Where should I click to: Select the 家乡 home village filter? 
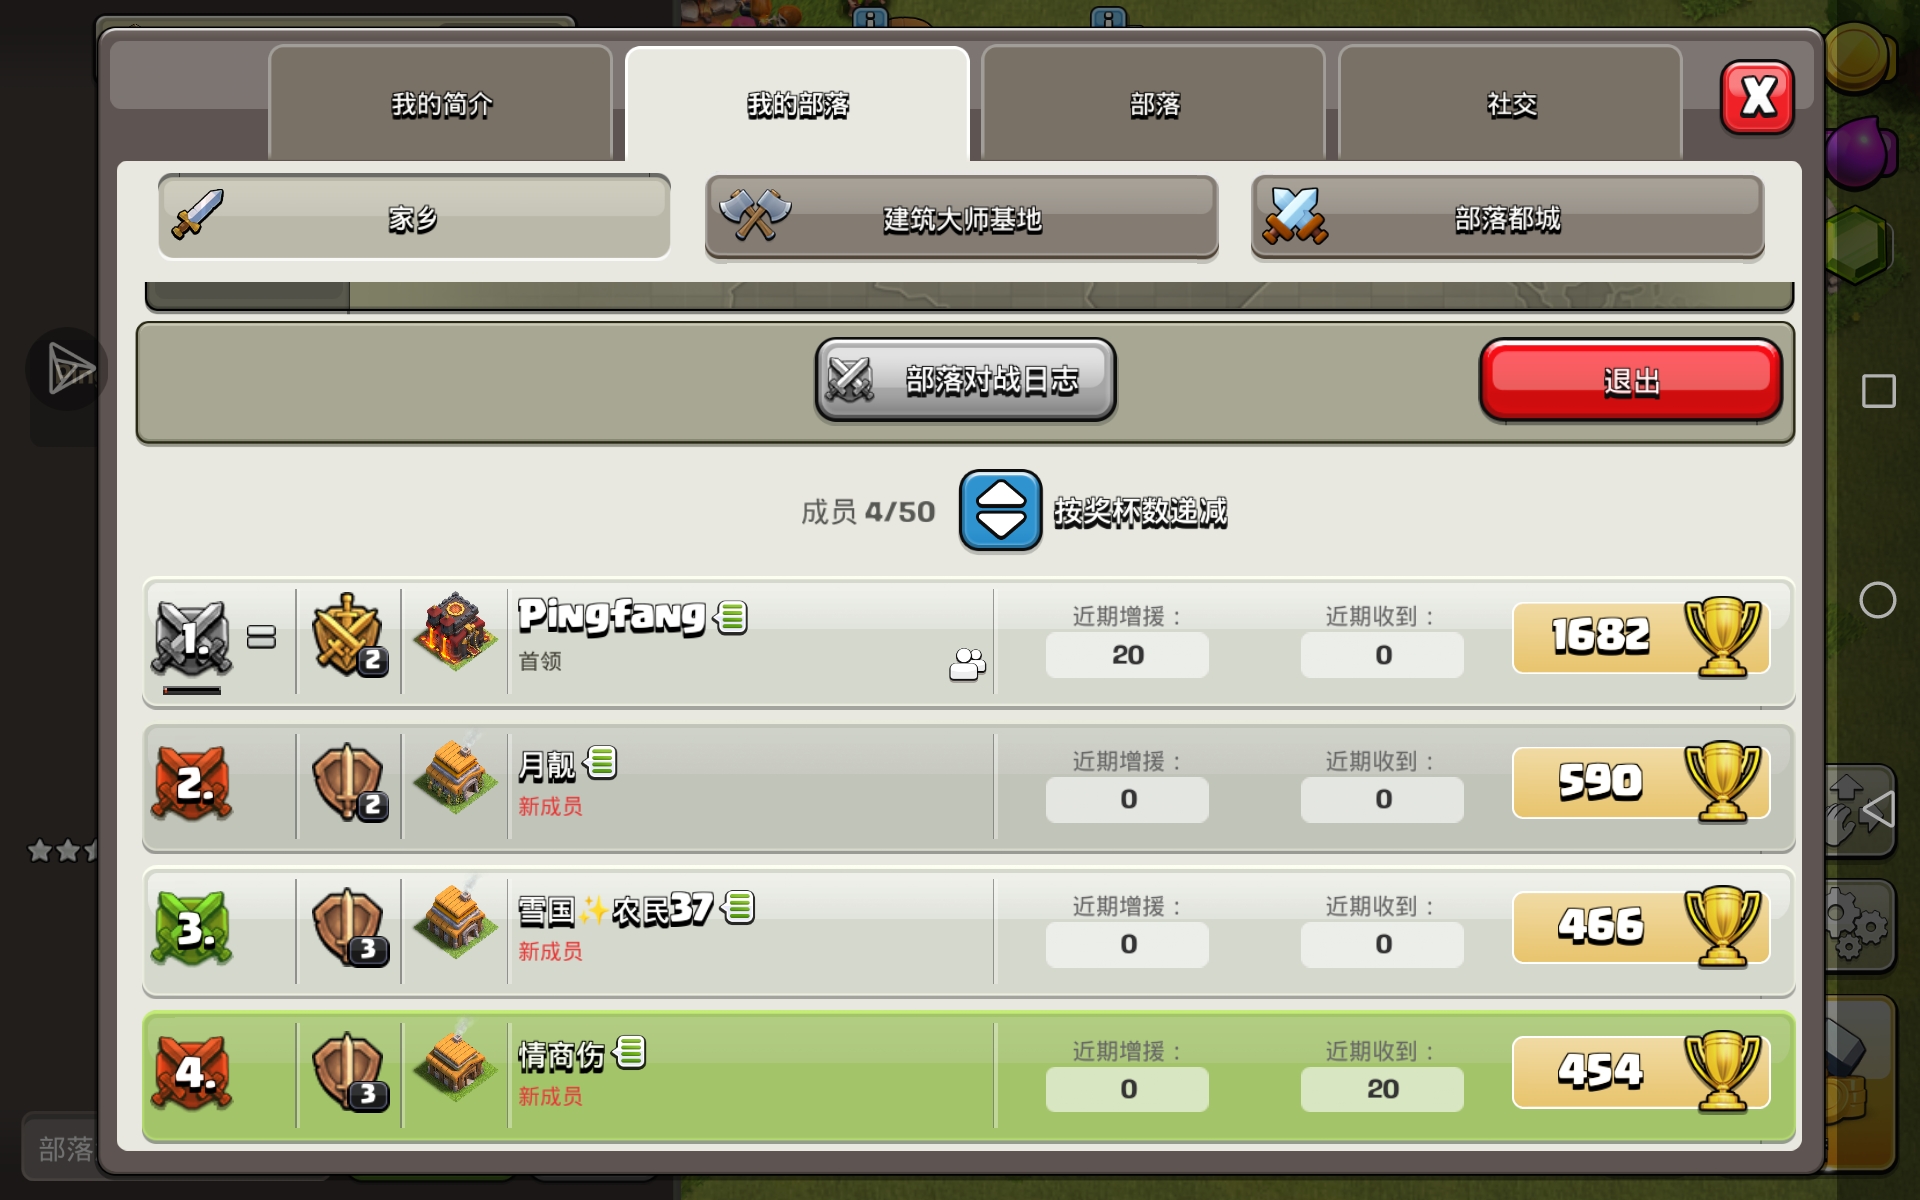pyautogui.click(x=414, y=217)
